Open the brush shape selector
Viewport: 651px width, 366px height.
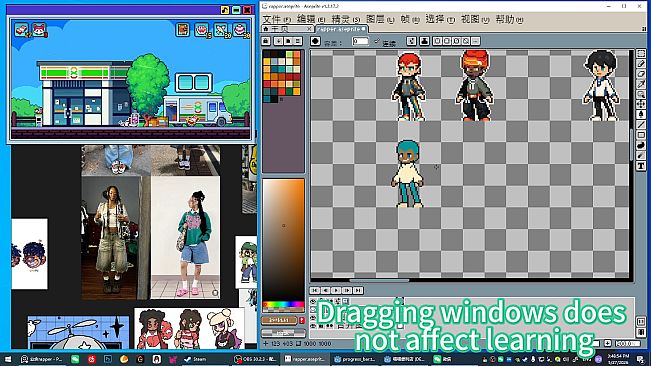click(x=315, y=41)
